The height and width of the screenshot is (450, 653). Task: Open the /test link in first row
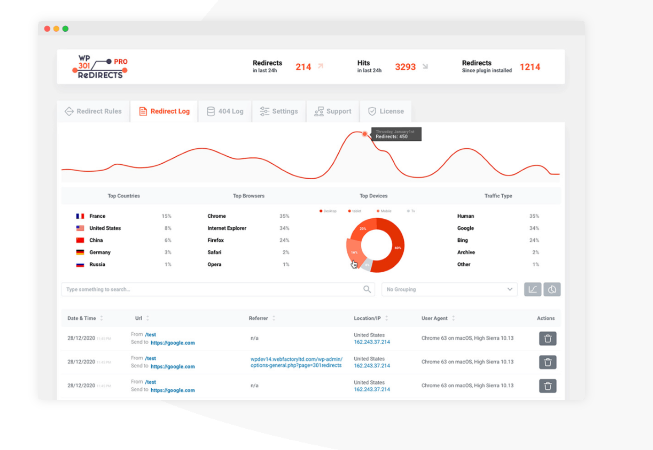[150, 335]
